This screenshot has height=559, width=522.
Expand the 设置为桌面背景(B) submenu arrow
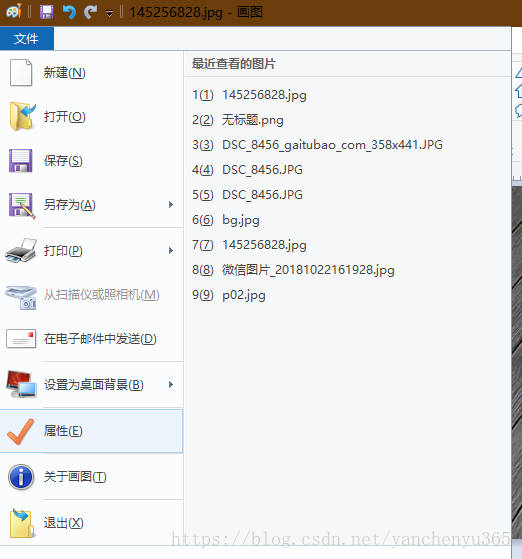[x=171, y=384]
